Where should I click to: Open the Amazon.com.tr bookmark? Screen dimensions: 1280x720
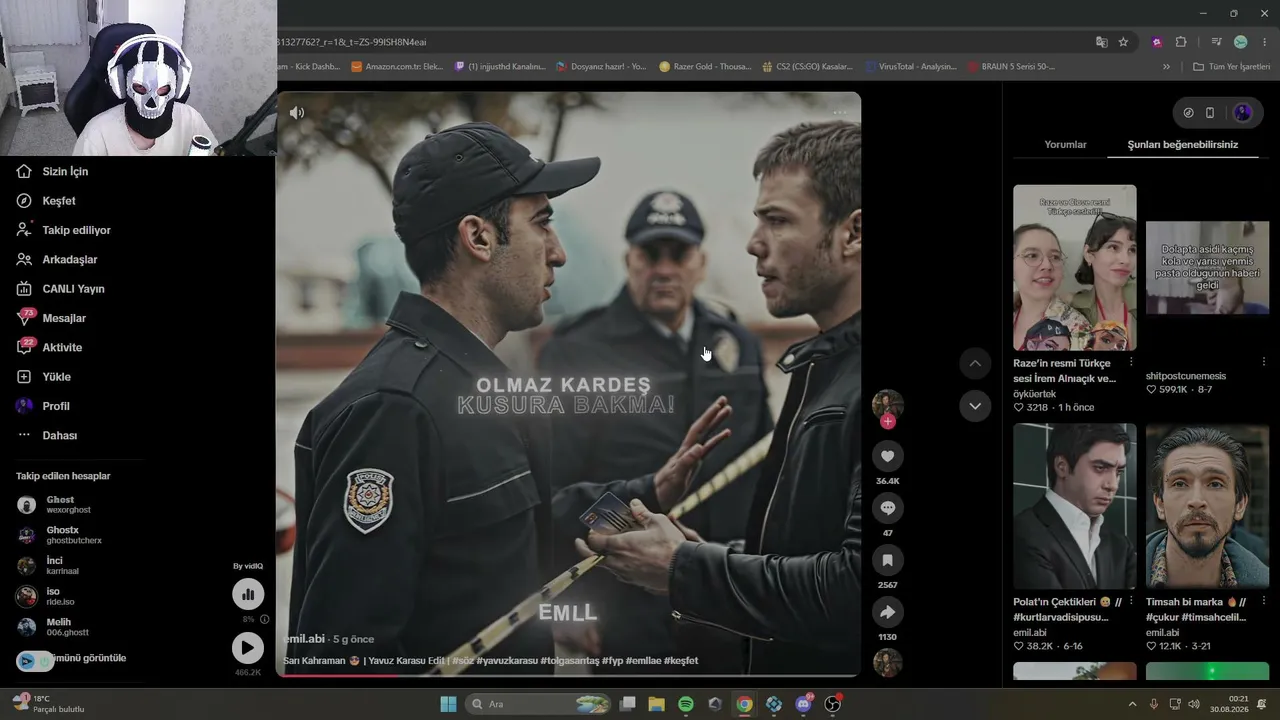point(397,67)
